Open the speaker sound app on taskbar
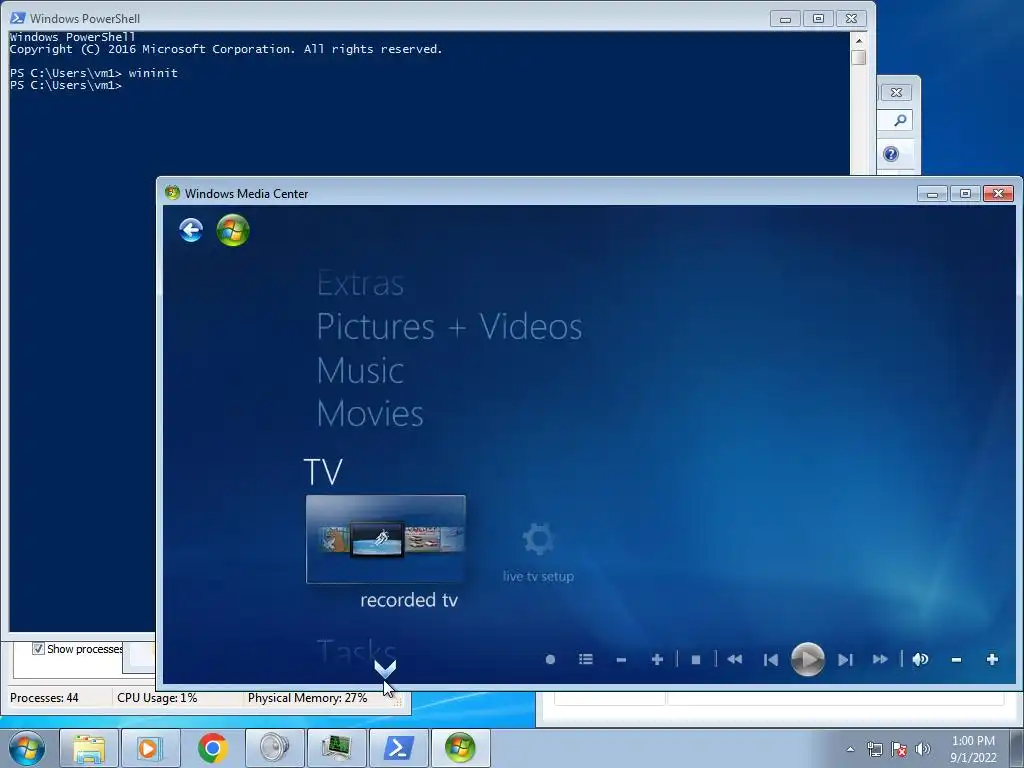This screenshot has width=1024, height=768. (274, 748)
